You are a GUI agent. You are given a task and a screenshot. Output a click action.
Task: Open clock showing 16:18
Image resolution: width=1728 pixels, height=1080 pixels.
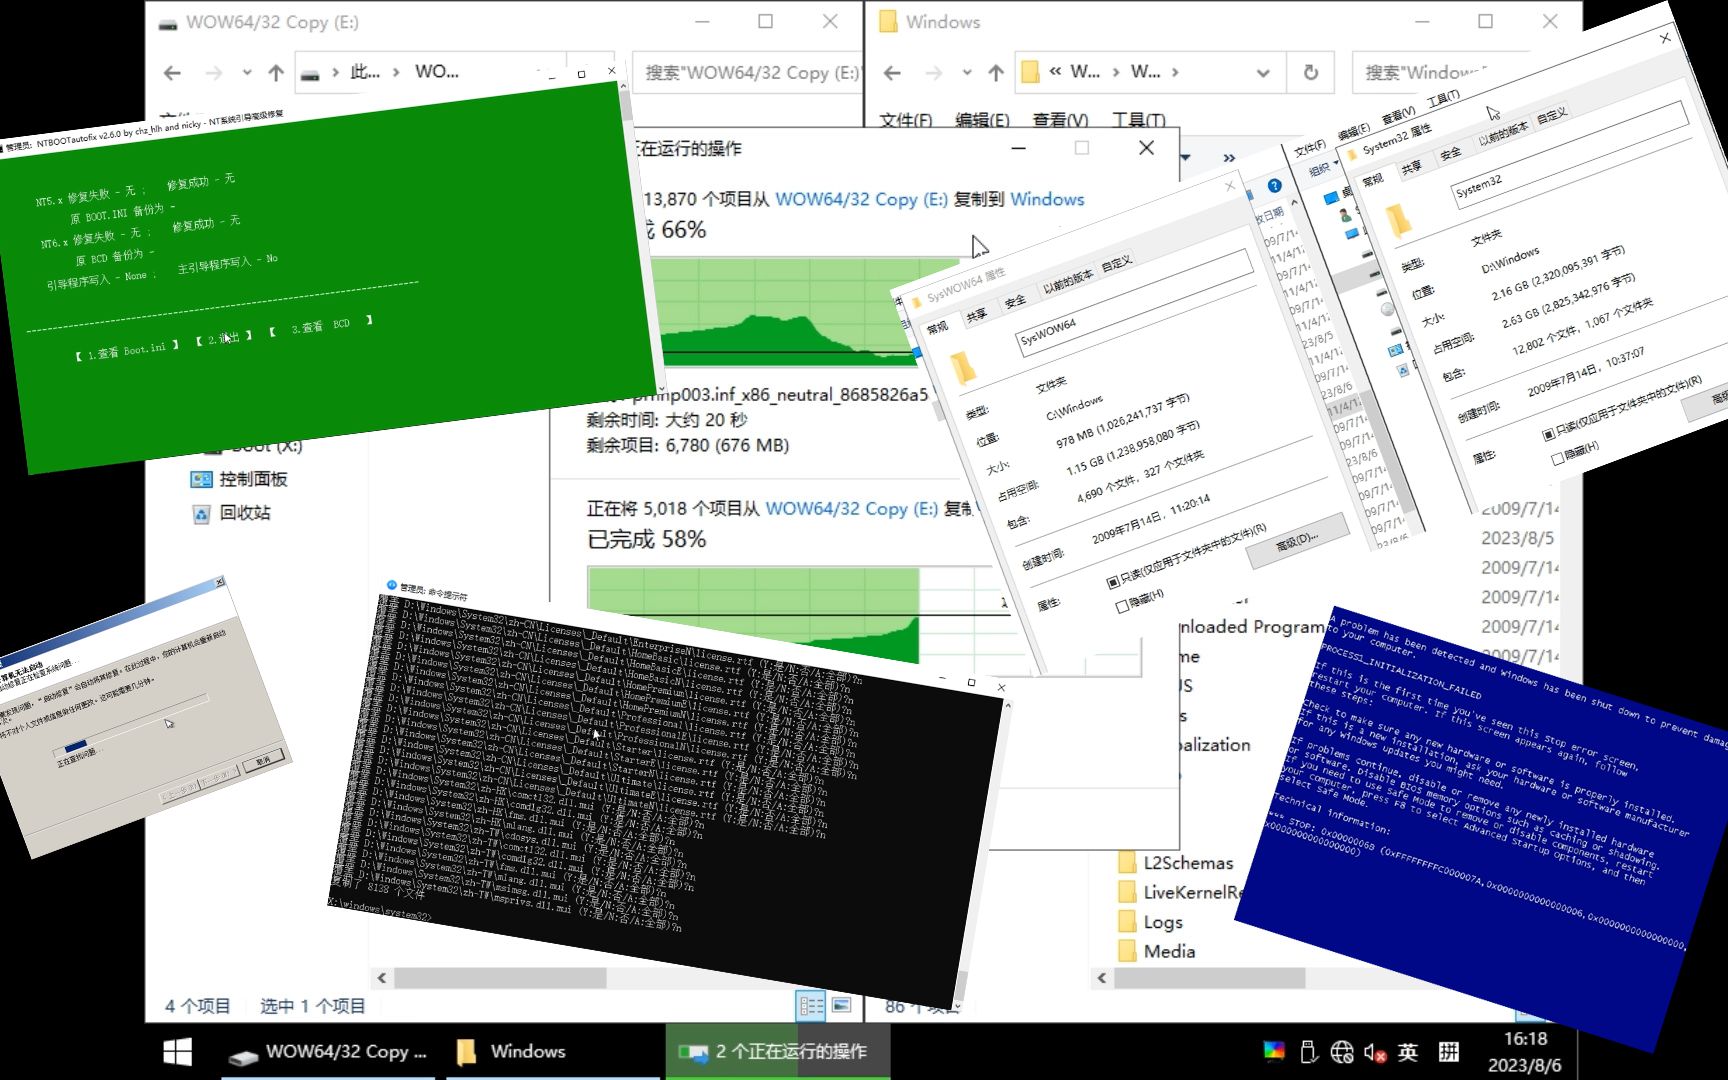1525,1052
